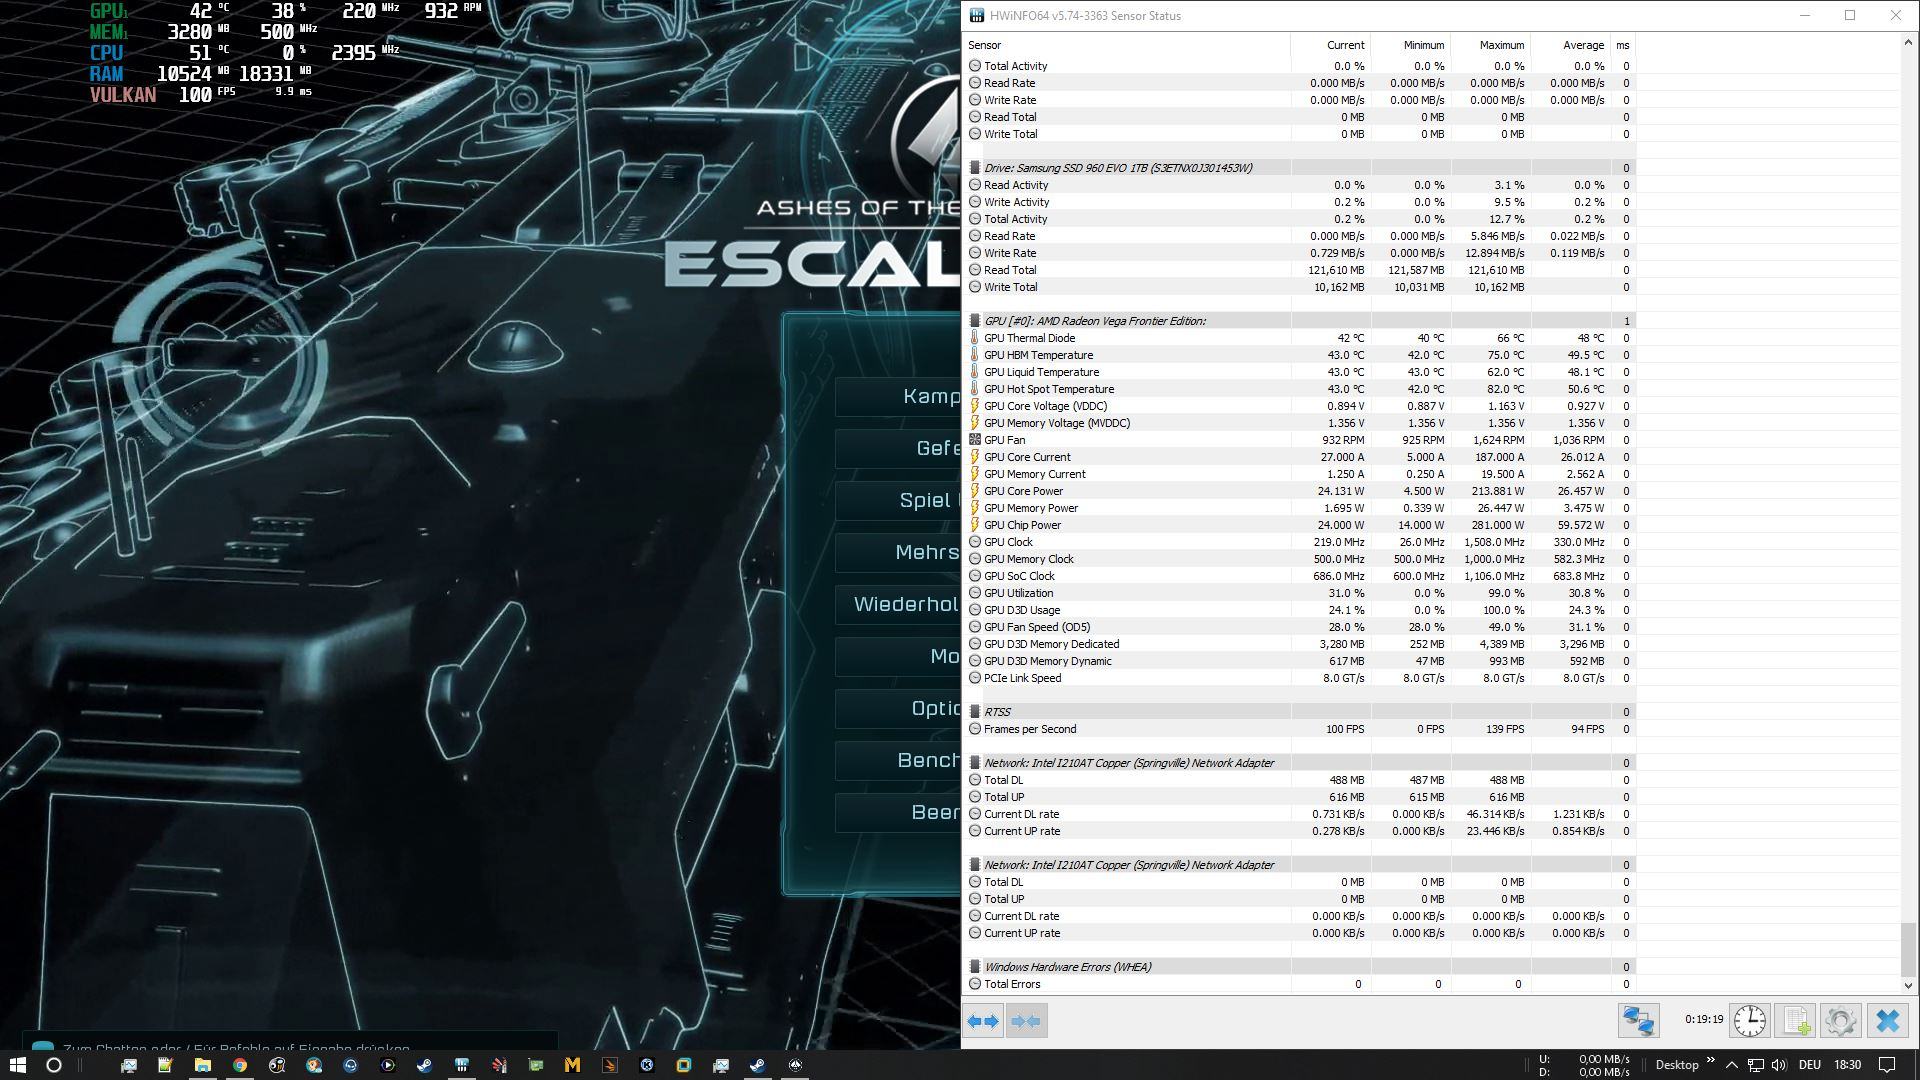Select GPU Hot Spot Temperature row

click(1300, 389)
